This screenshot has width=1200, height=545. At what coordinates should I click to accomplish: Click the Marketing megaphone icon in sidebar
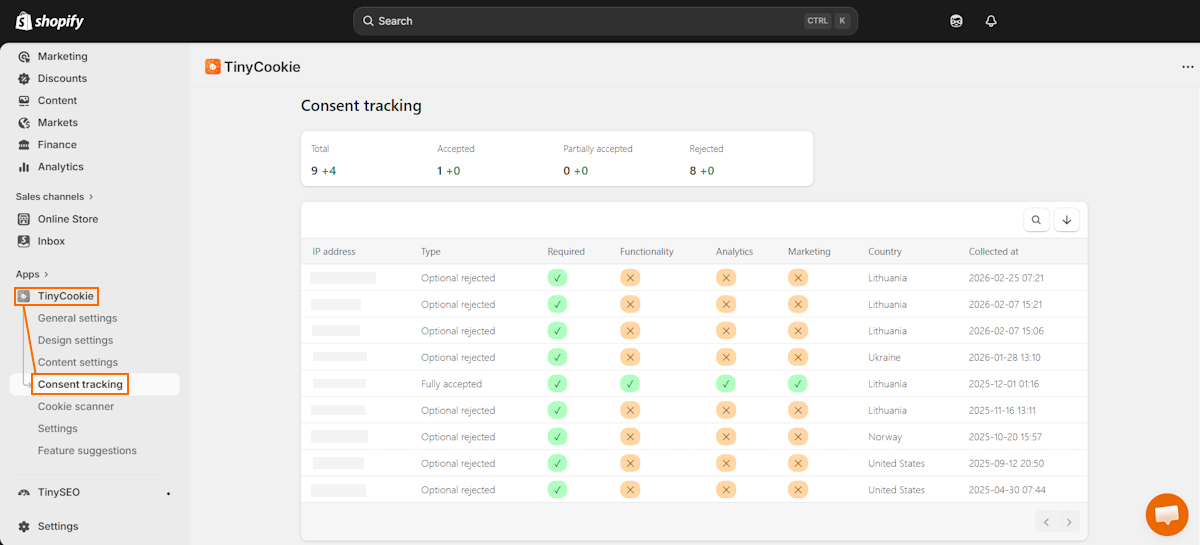pyautogui.click(x=24, y=56)
